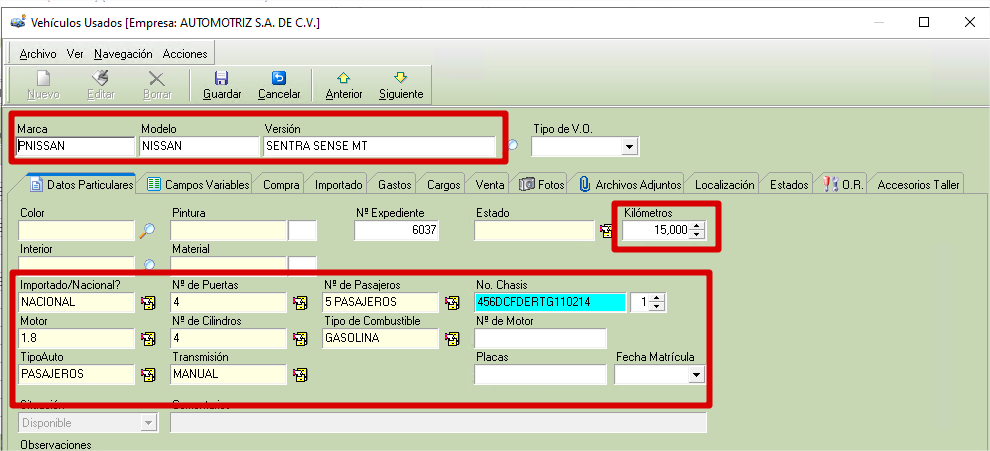990x451 pixels.
Task: Click the app icon in title bar
Action: (18, 22)
